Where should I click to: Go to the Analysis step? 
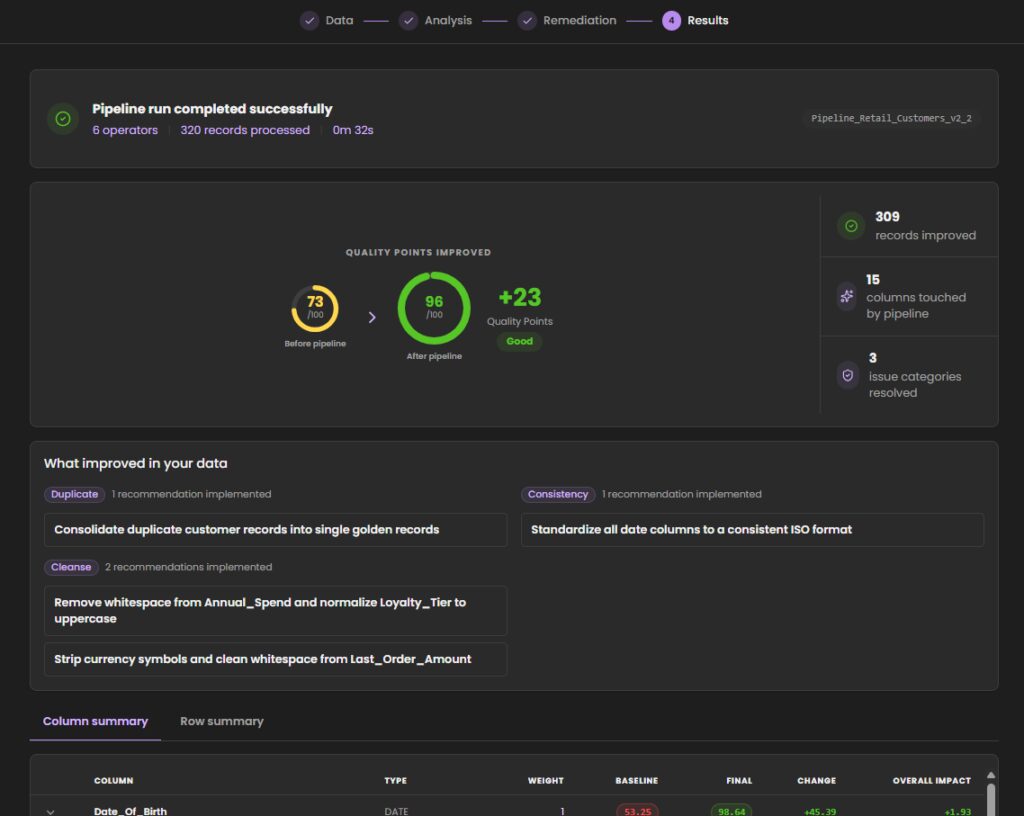coord(448,20)
